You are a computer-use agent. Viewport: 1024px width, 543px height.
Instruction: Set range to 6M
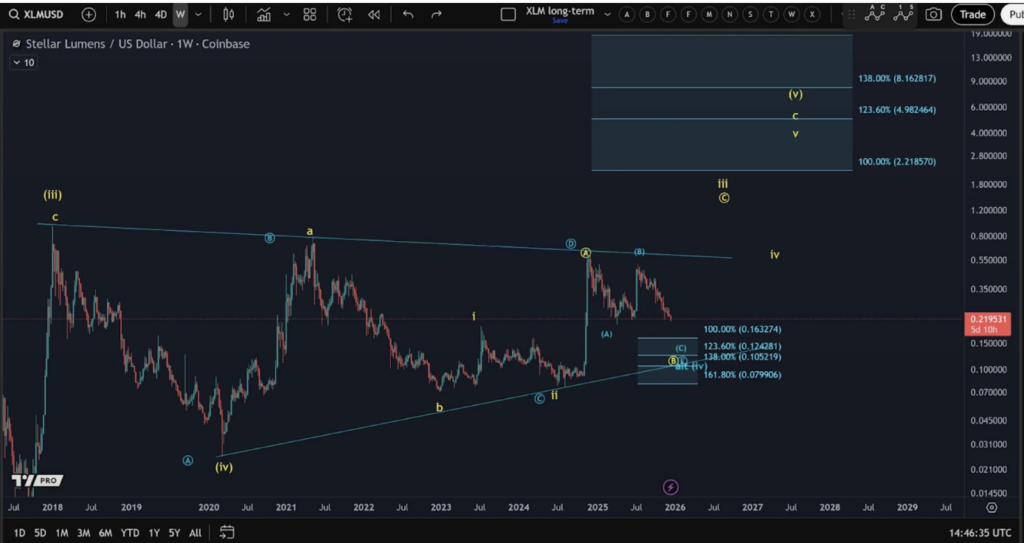pyautogui.click(x=105, y=533)
